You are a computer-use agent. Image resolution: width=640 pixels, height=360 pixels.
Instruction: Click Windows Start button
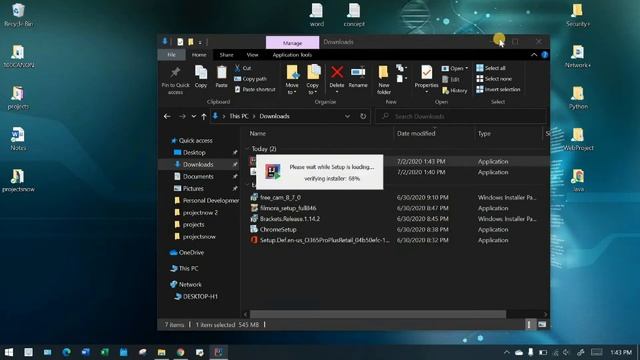(9, 352)
